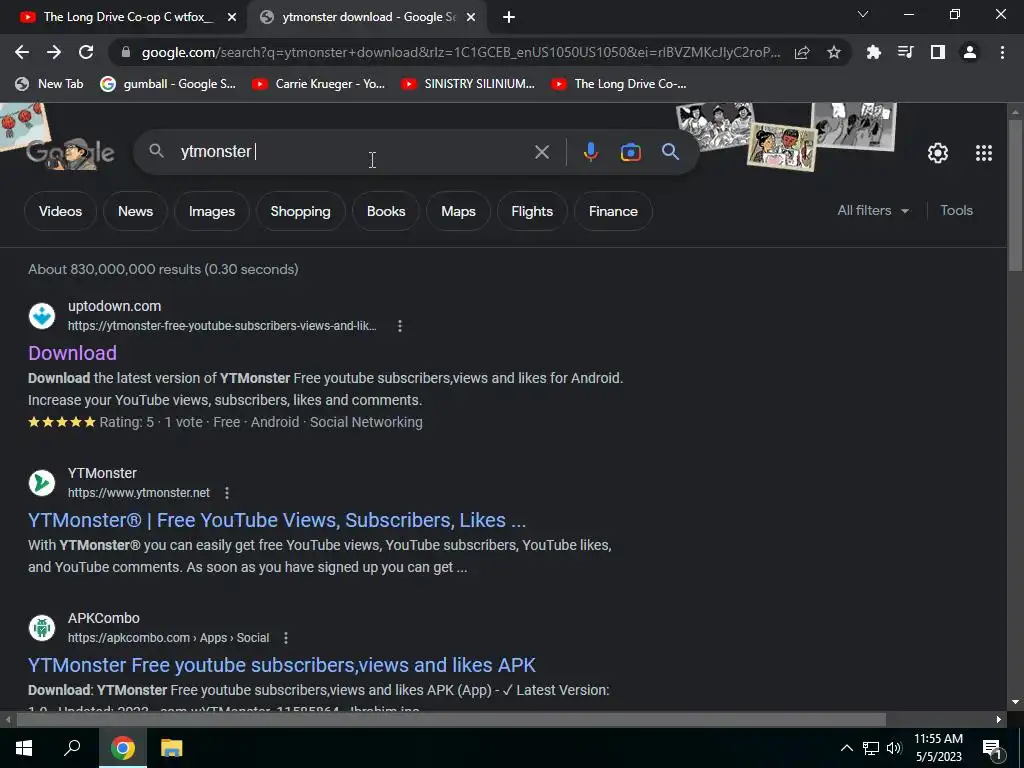This screenshot has height=768, width=1024.
Task: Open the Carrie Krueger bookmark
Action: point(319,84)
